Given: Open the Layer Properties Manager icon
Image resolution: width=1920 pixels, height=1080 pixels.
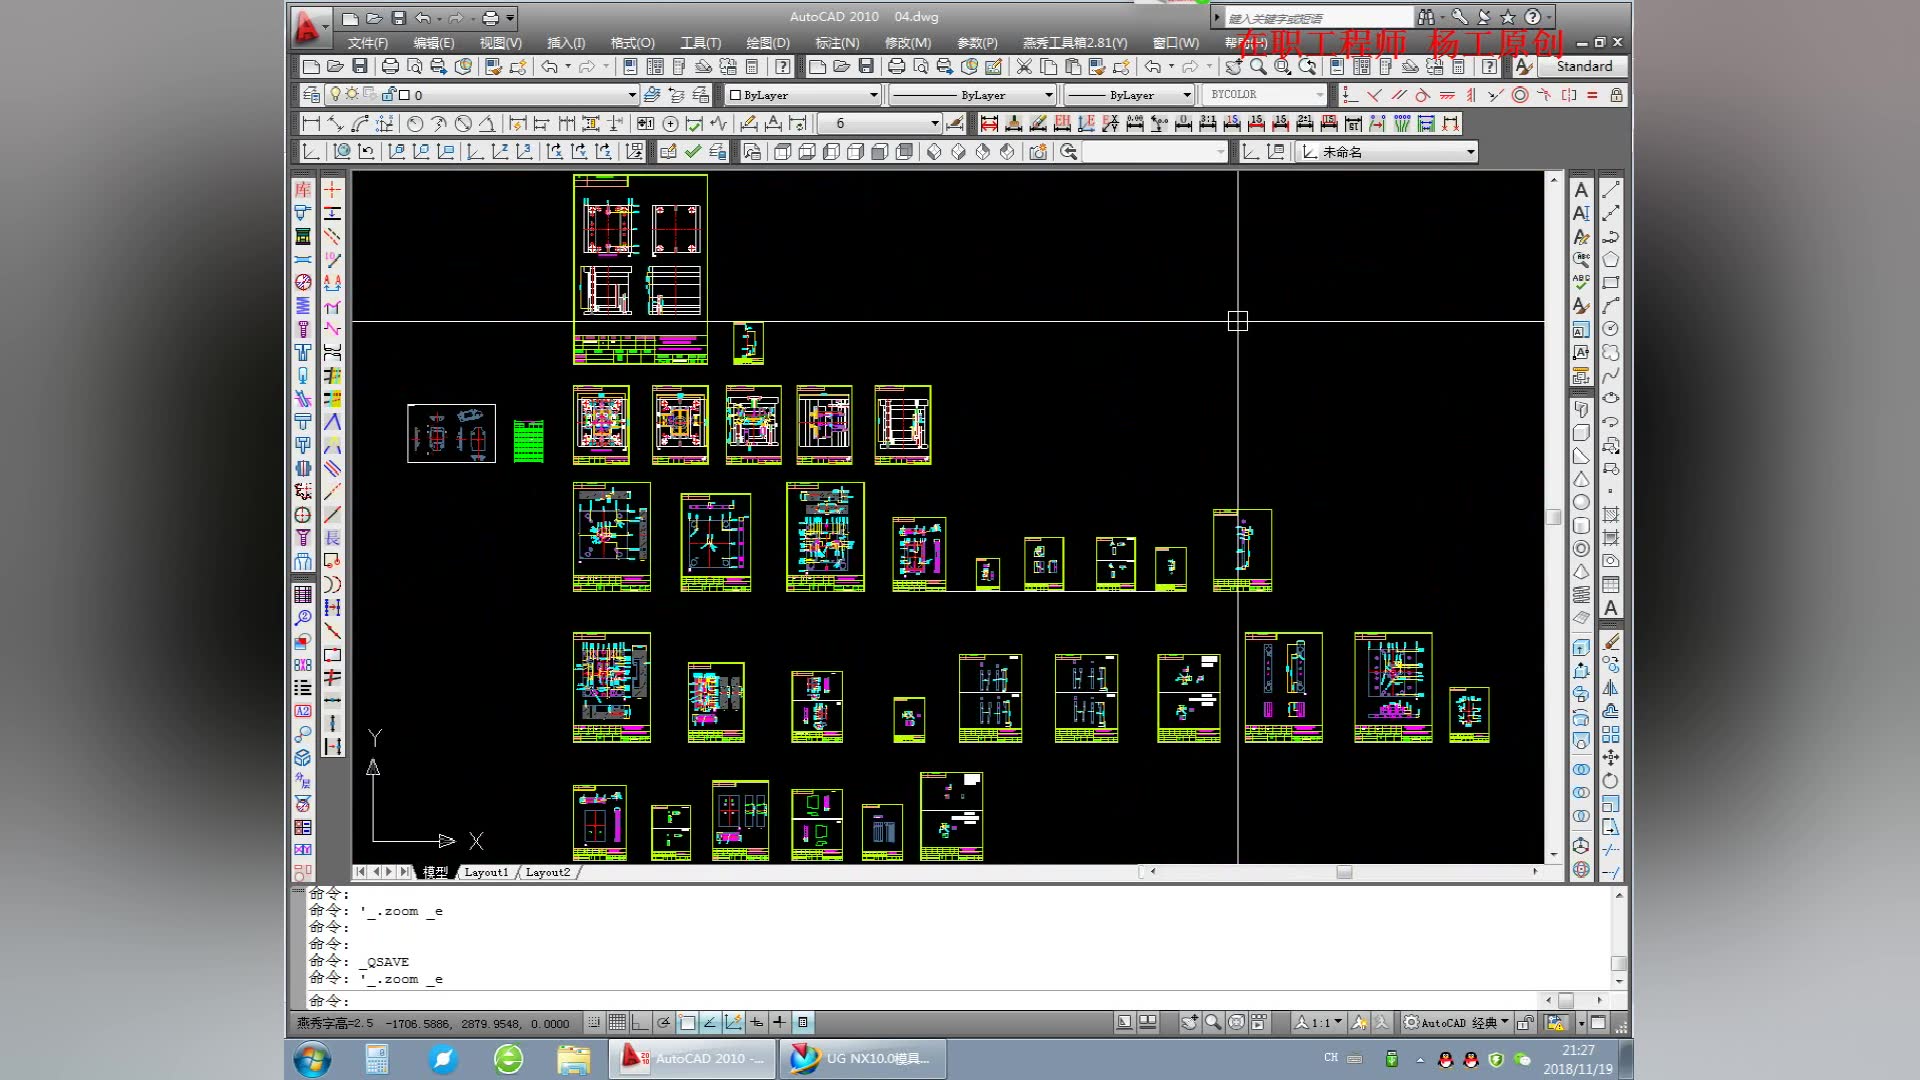Looking at the screenshot, I should [x=312, y=94].
